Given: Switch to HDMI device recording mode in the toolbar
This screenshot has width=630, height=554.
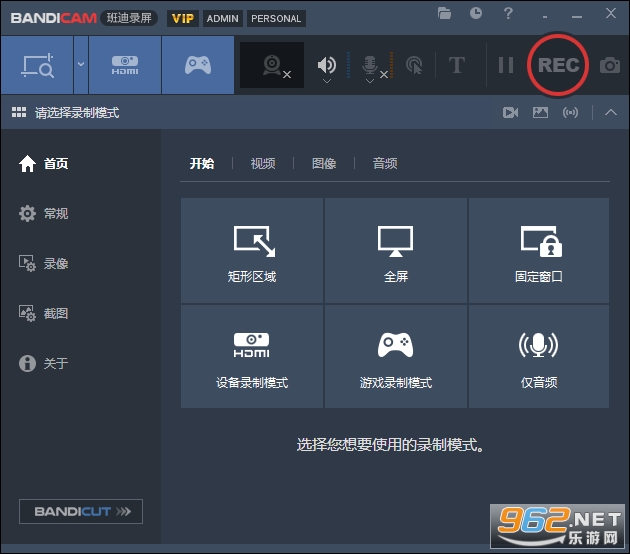Looking at the screenshot, I should point(125,65).
